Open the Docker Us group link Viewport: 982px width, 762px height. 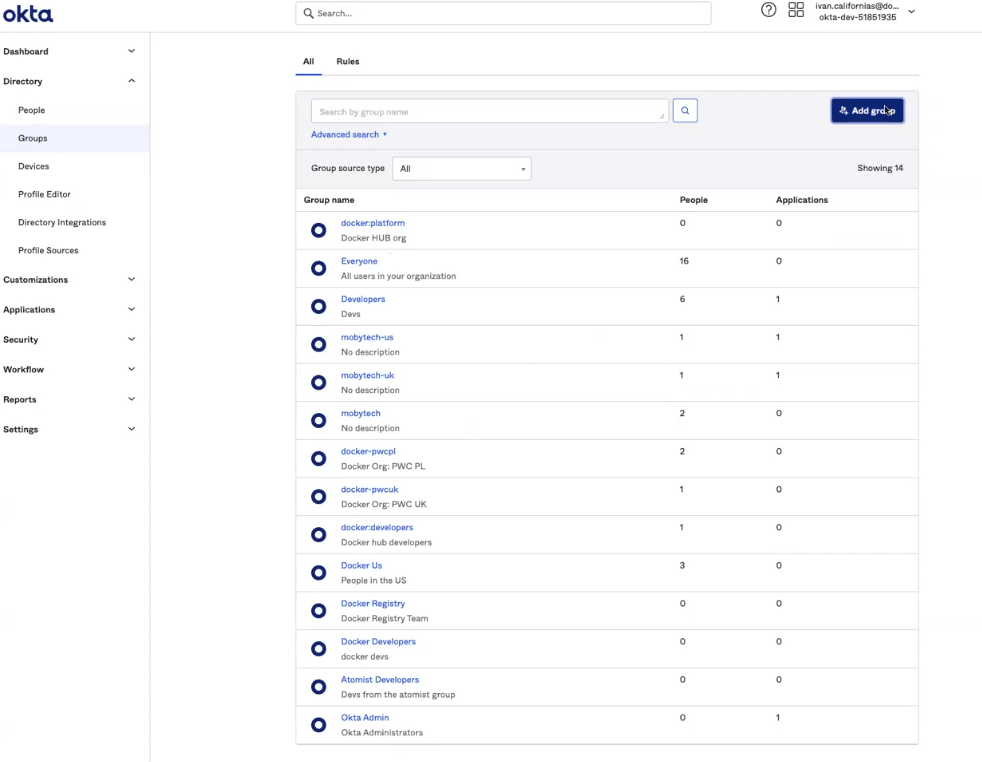tap(361, 565)
